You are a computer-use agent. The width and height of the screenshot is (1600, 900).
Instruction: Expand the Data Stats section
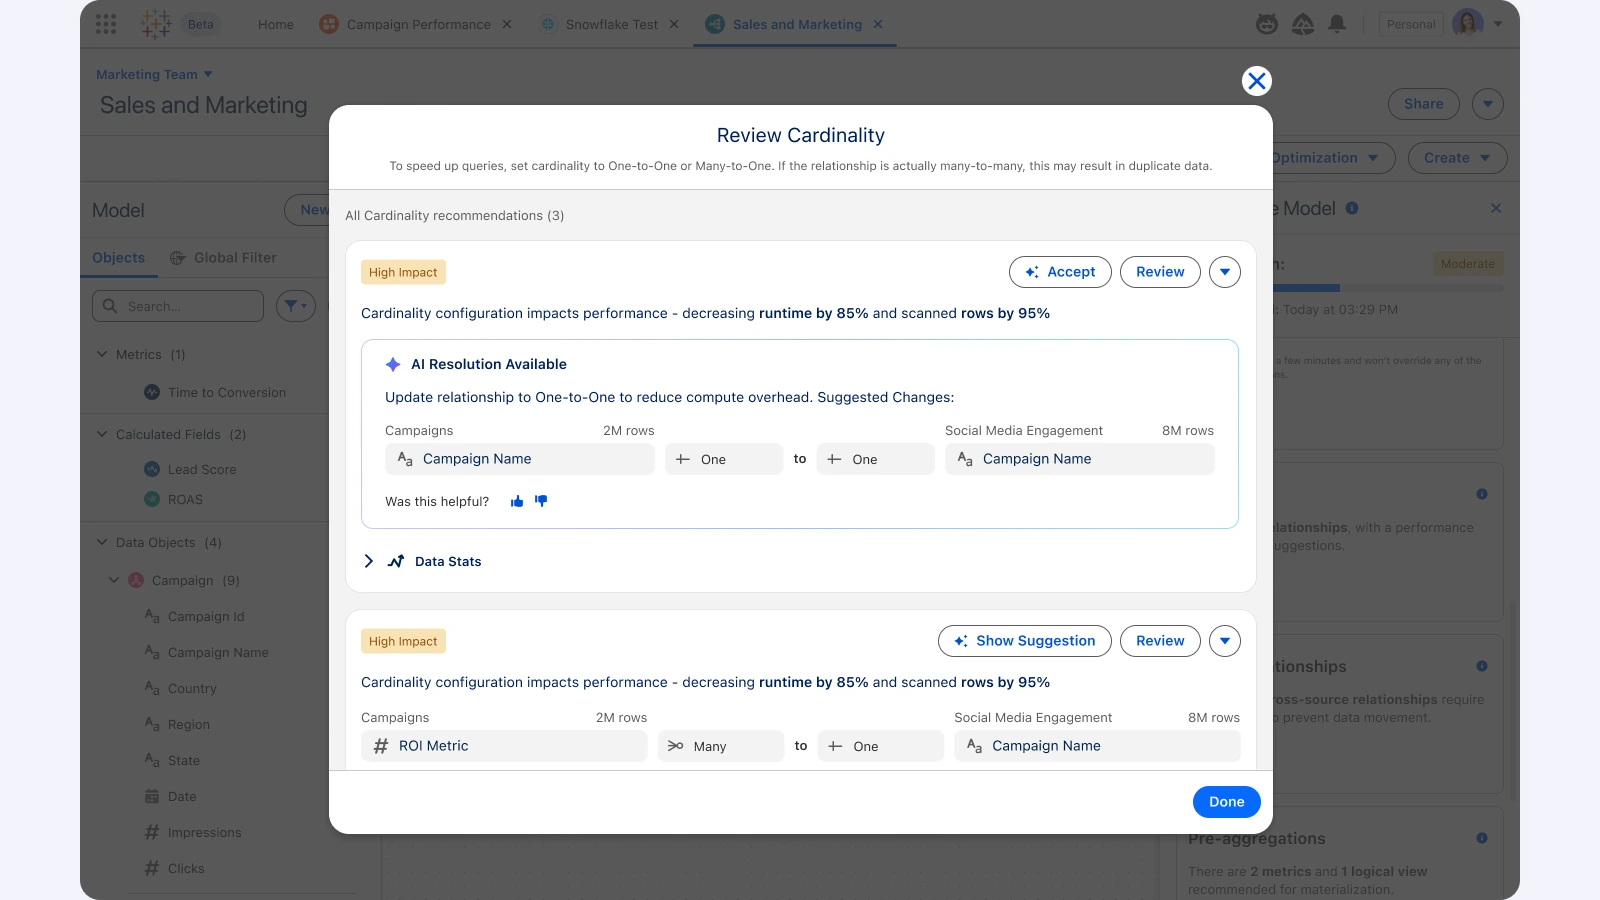[369, 561]
